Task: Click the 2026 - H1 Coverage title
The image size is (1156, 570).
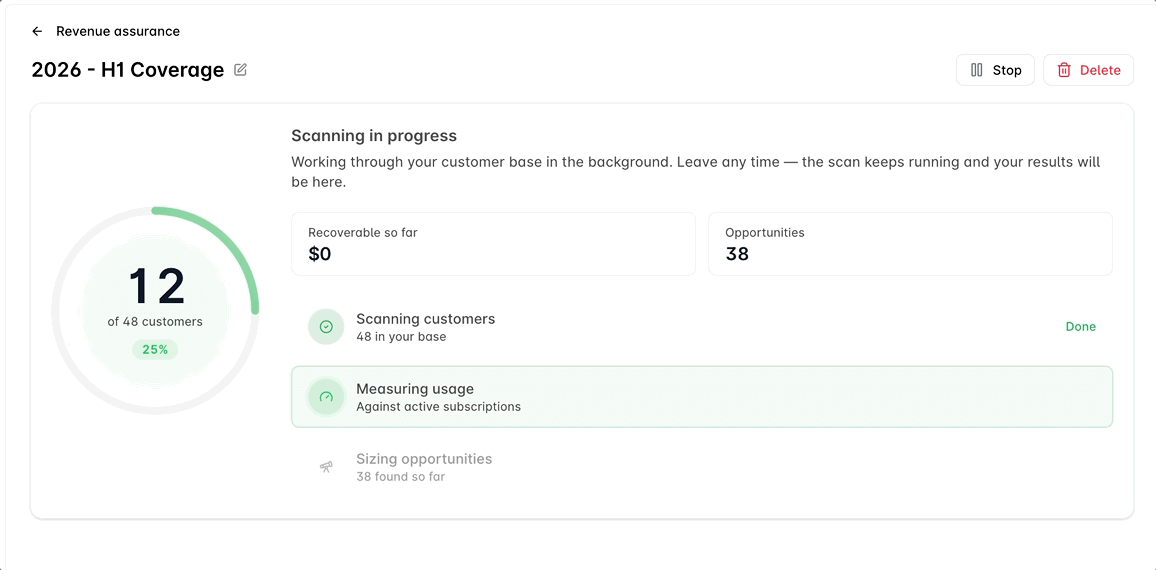Action: coord(128,70)
